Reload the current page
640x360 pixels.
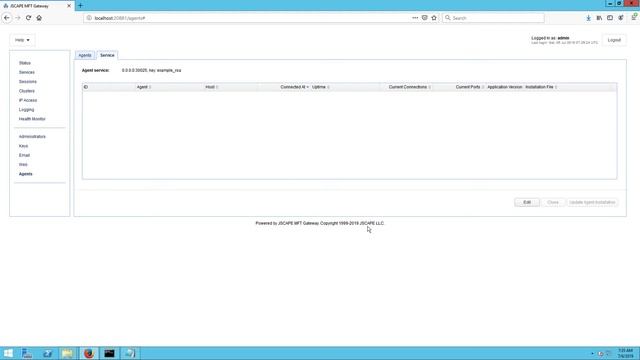pyautogui.click(x=28, y=18)
